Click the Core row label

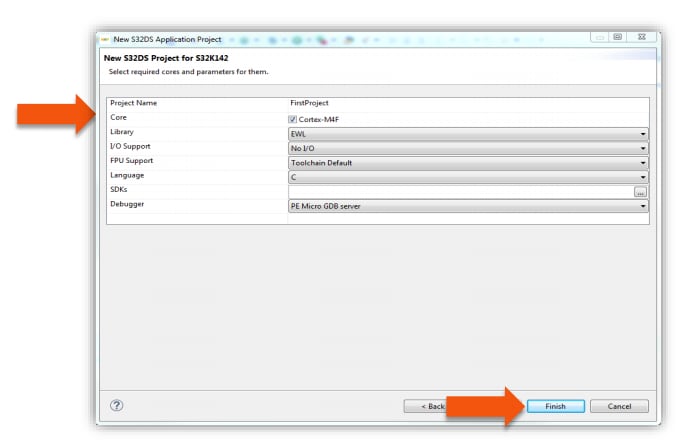pyautogui.click(x=118, y=118)
